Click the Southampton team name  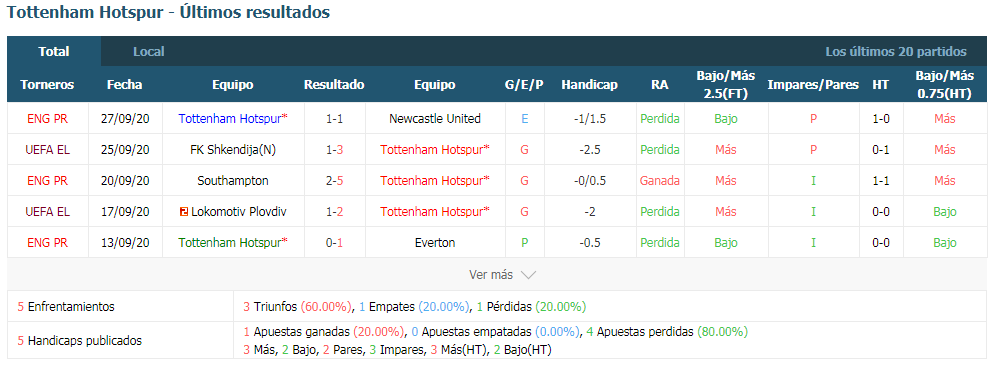[233, 181]
